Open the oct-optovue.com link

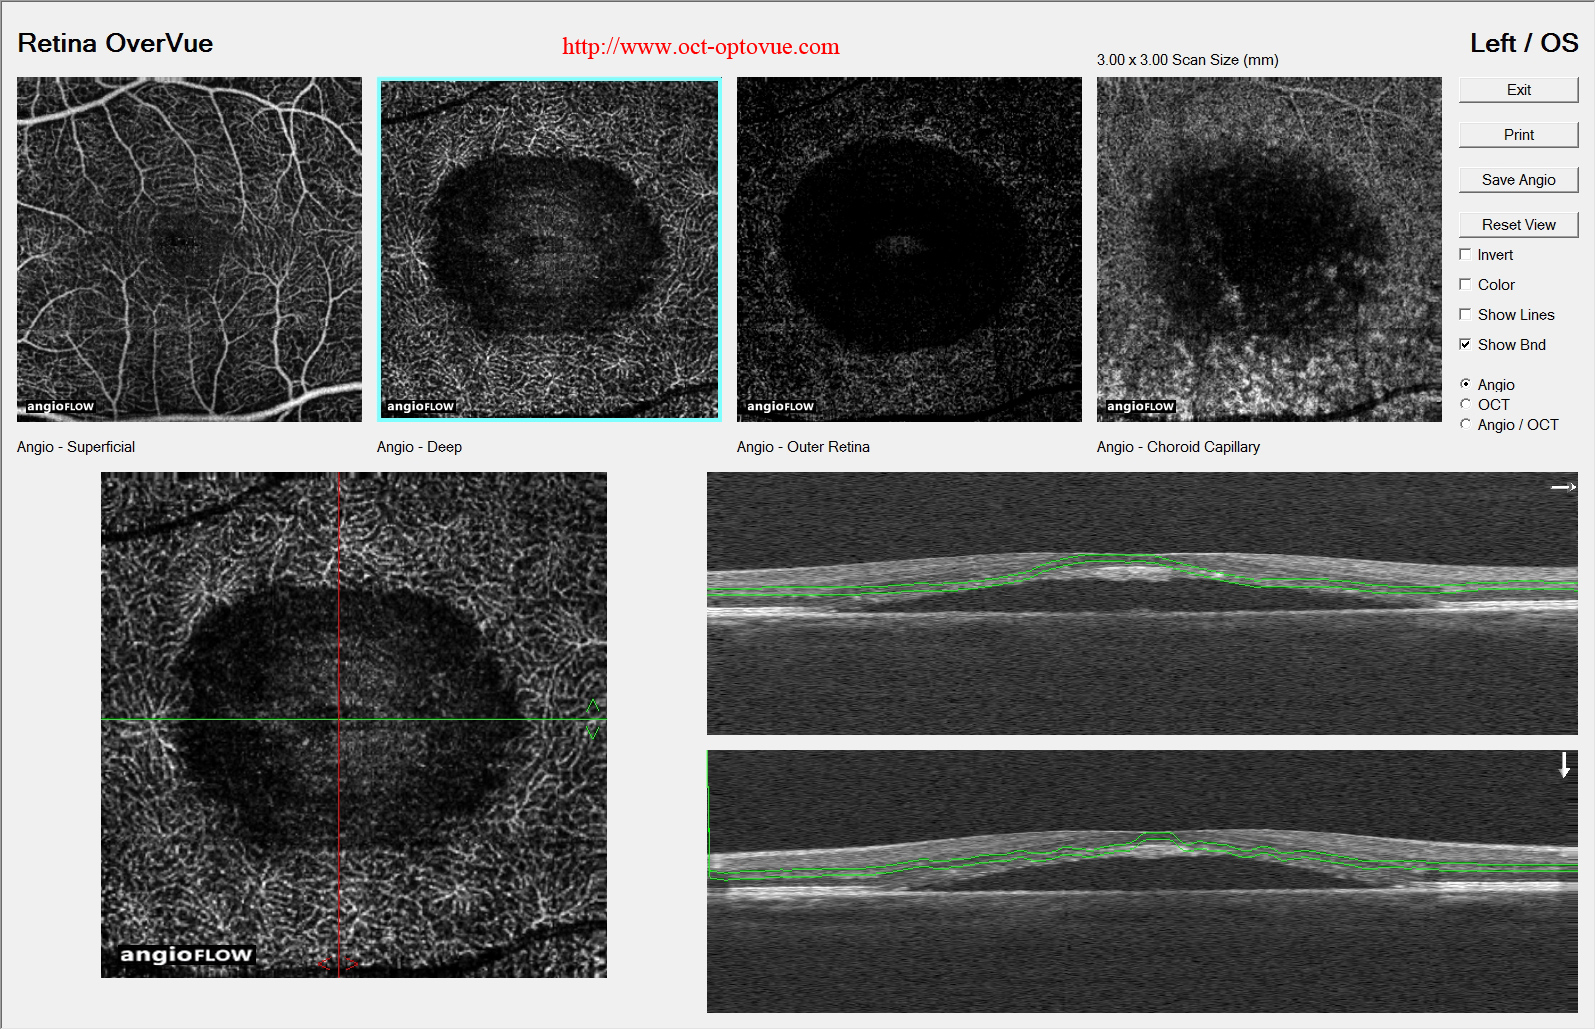pyautogui.click(x=700, y=46)
